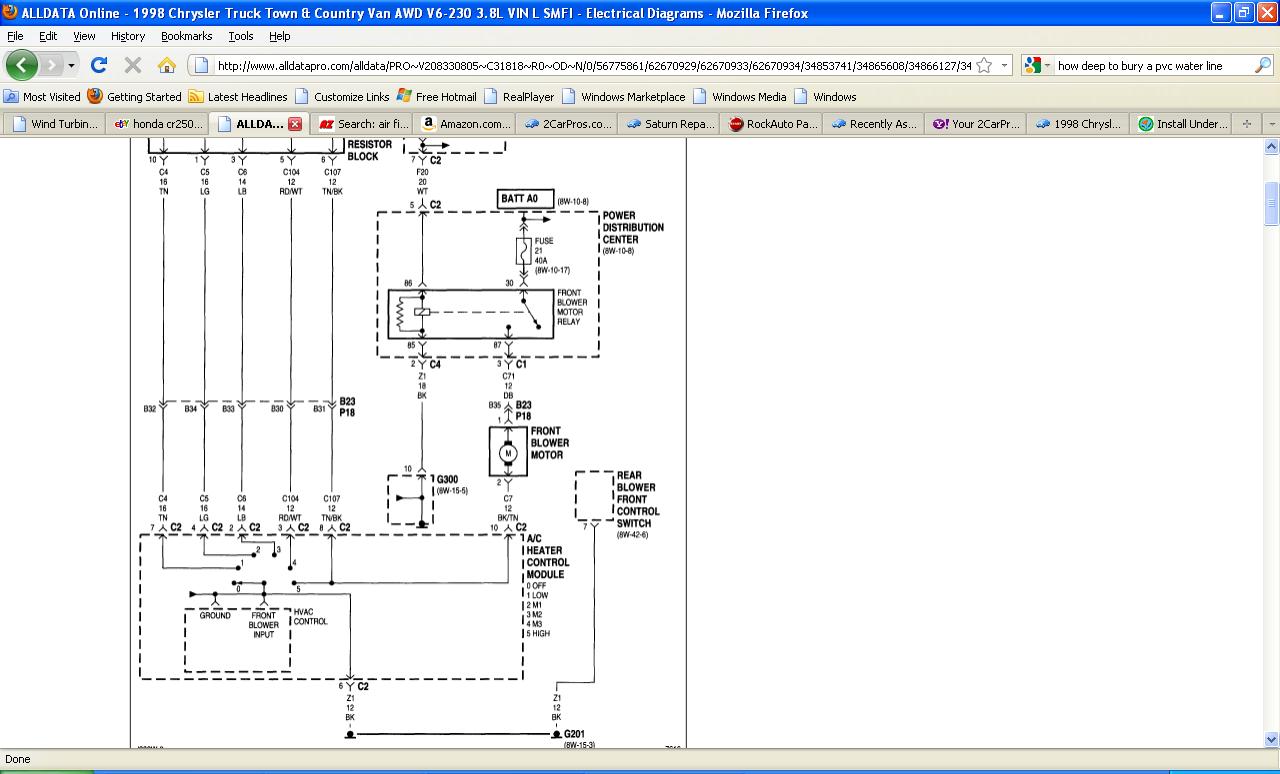1280x774 pixels.
Task: Switch to the RockAuto tab
Action: pos(773,124)
